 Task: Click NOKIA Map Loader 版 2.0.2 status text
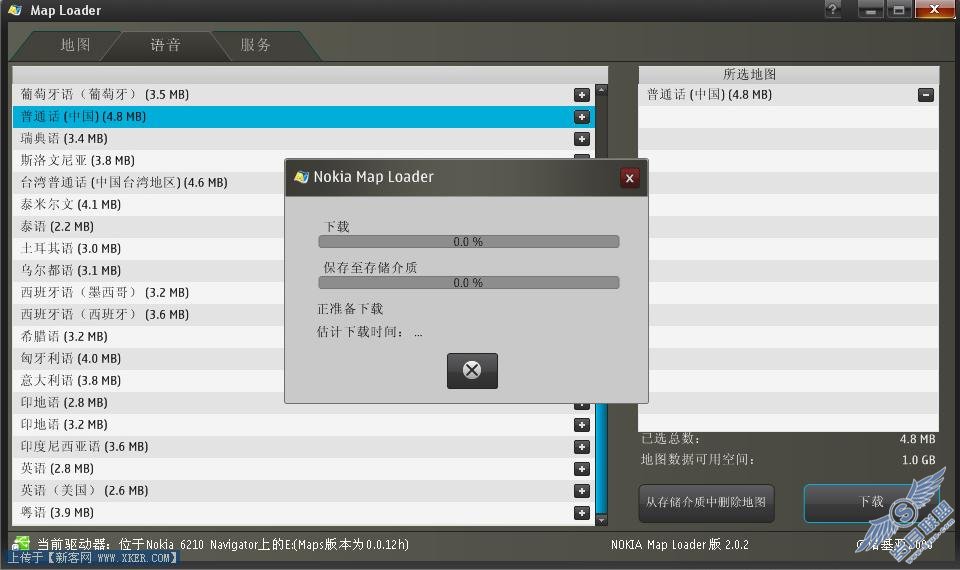(x=680, y=544)
